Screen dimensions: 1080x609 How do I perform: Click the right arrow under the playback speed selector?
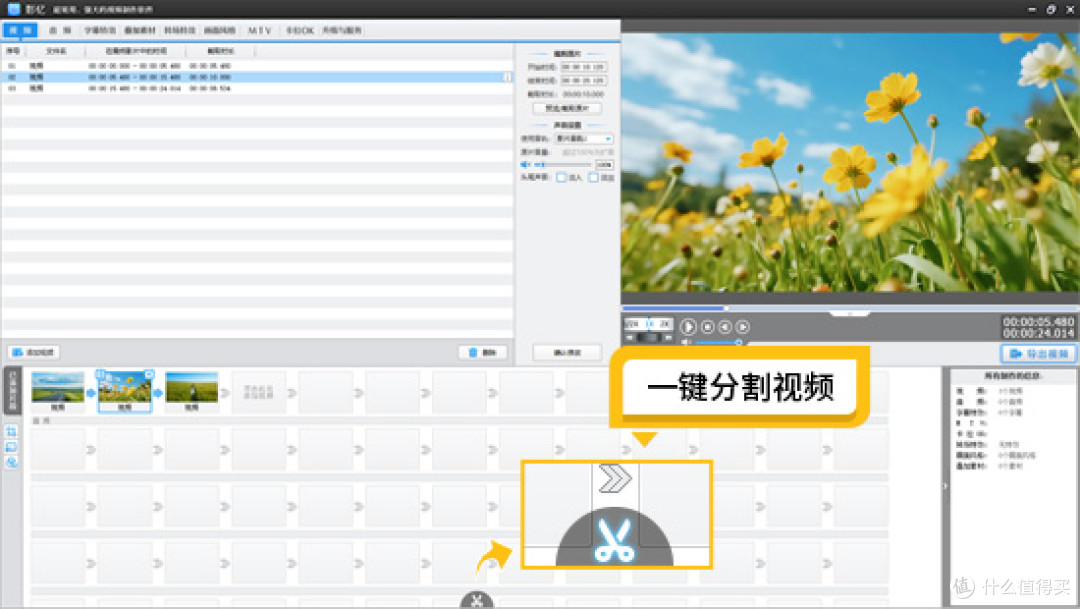tap(667, 338)
